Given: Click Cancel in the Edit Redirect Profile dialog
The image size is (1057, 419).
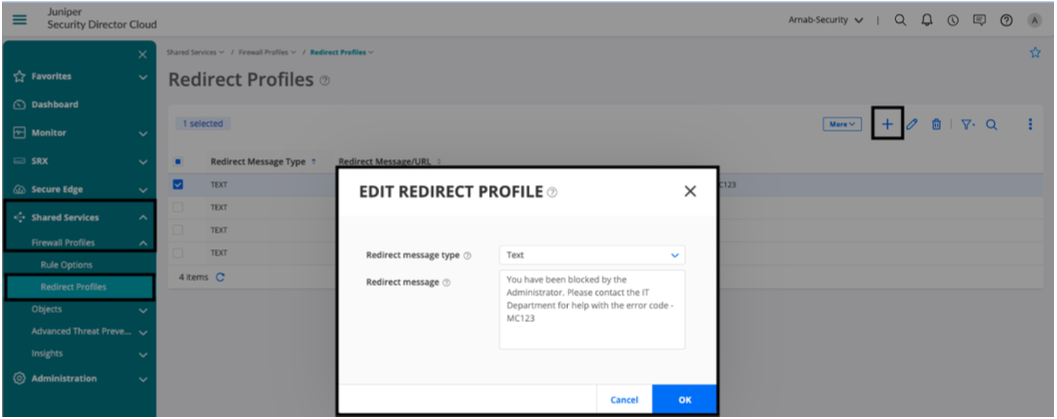Looking at the screenshot, I should tap(624, 399).
